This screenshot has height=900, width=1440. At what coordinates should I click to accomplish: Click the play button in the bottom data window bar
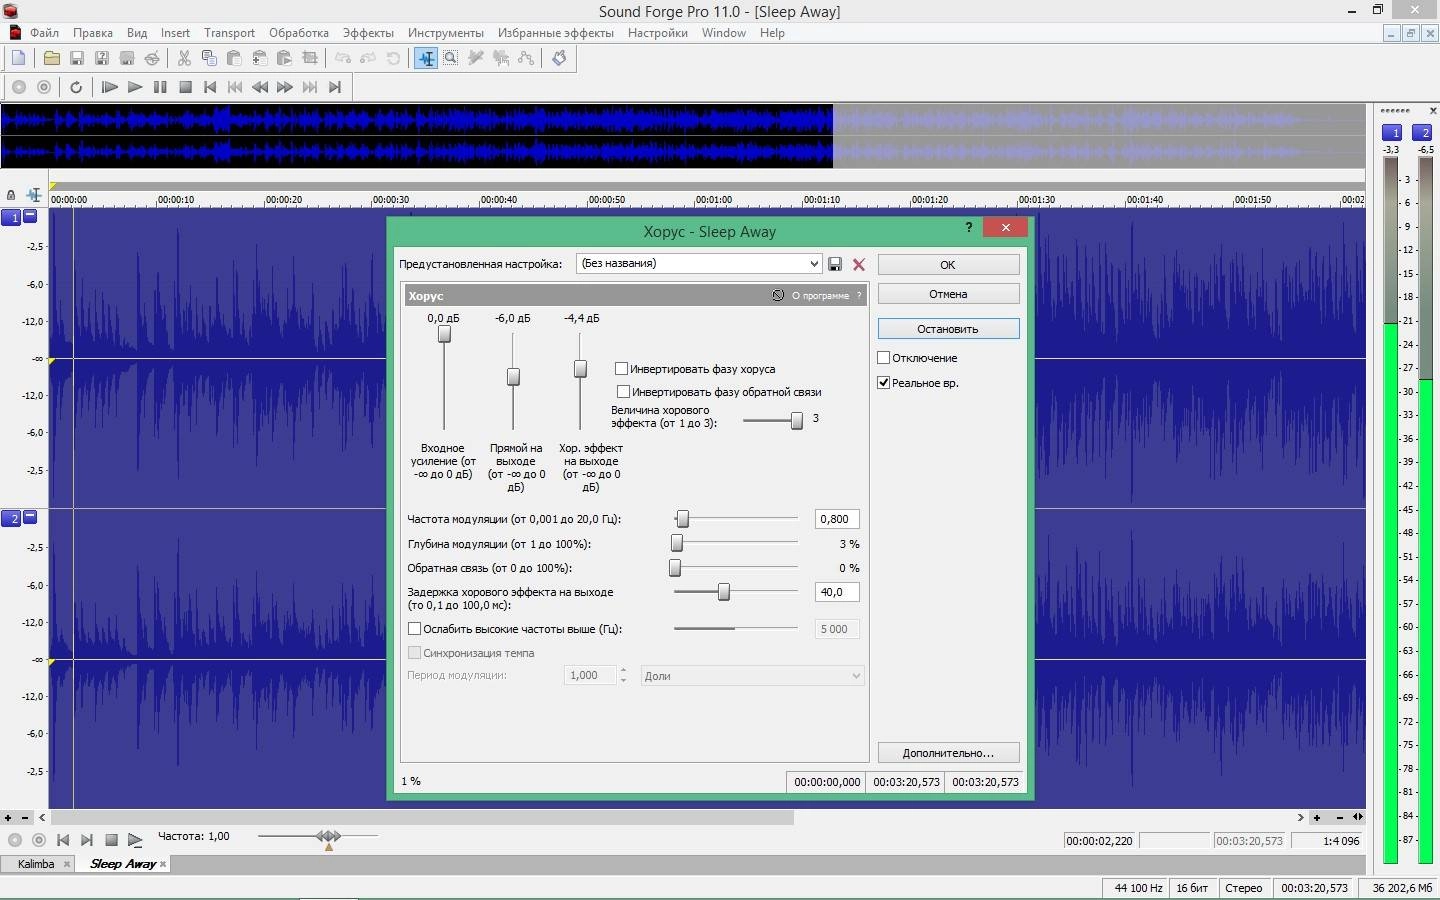(x=135, y=840)
